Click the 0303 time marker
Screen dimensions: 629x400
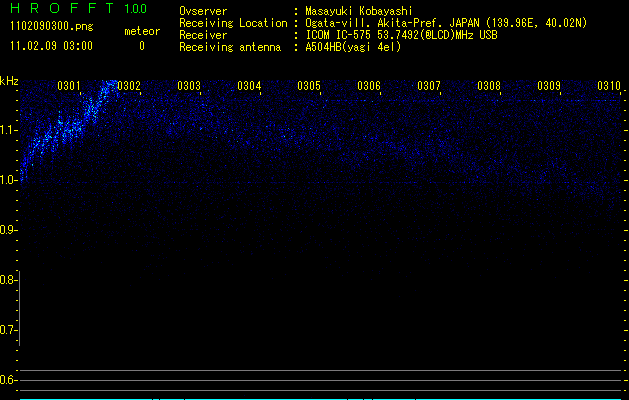pyautogui.click(x=189, y=86)
